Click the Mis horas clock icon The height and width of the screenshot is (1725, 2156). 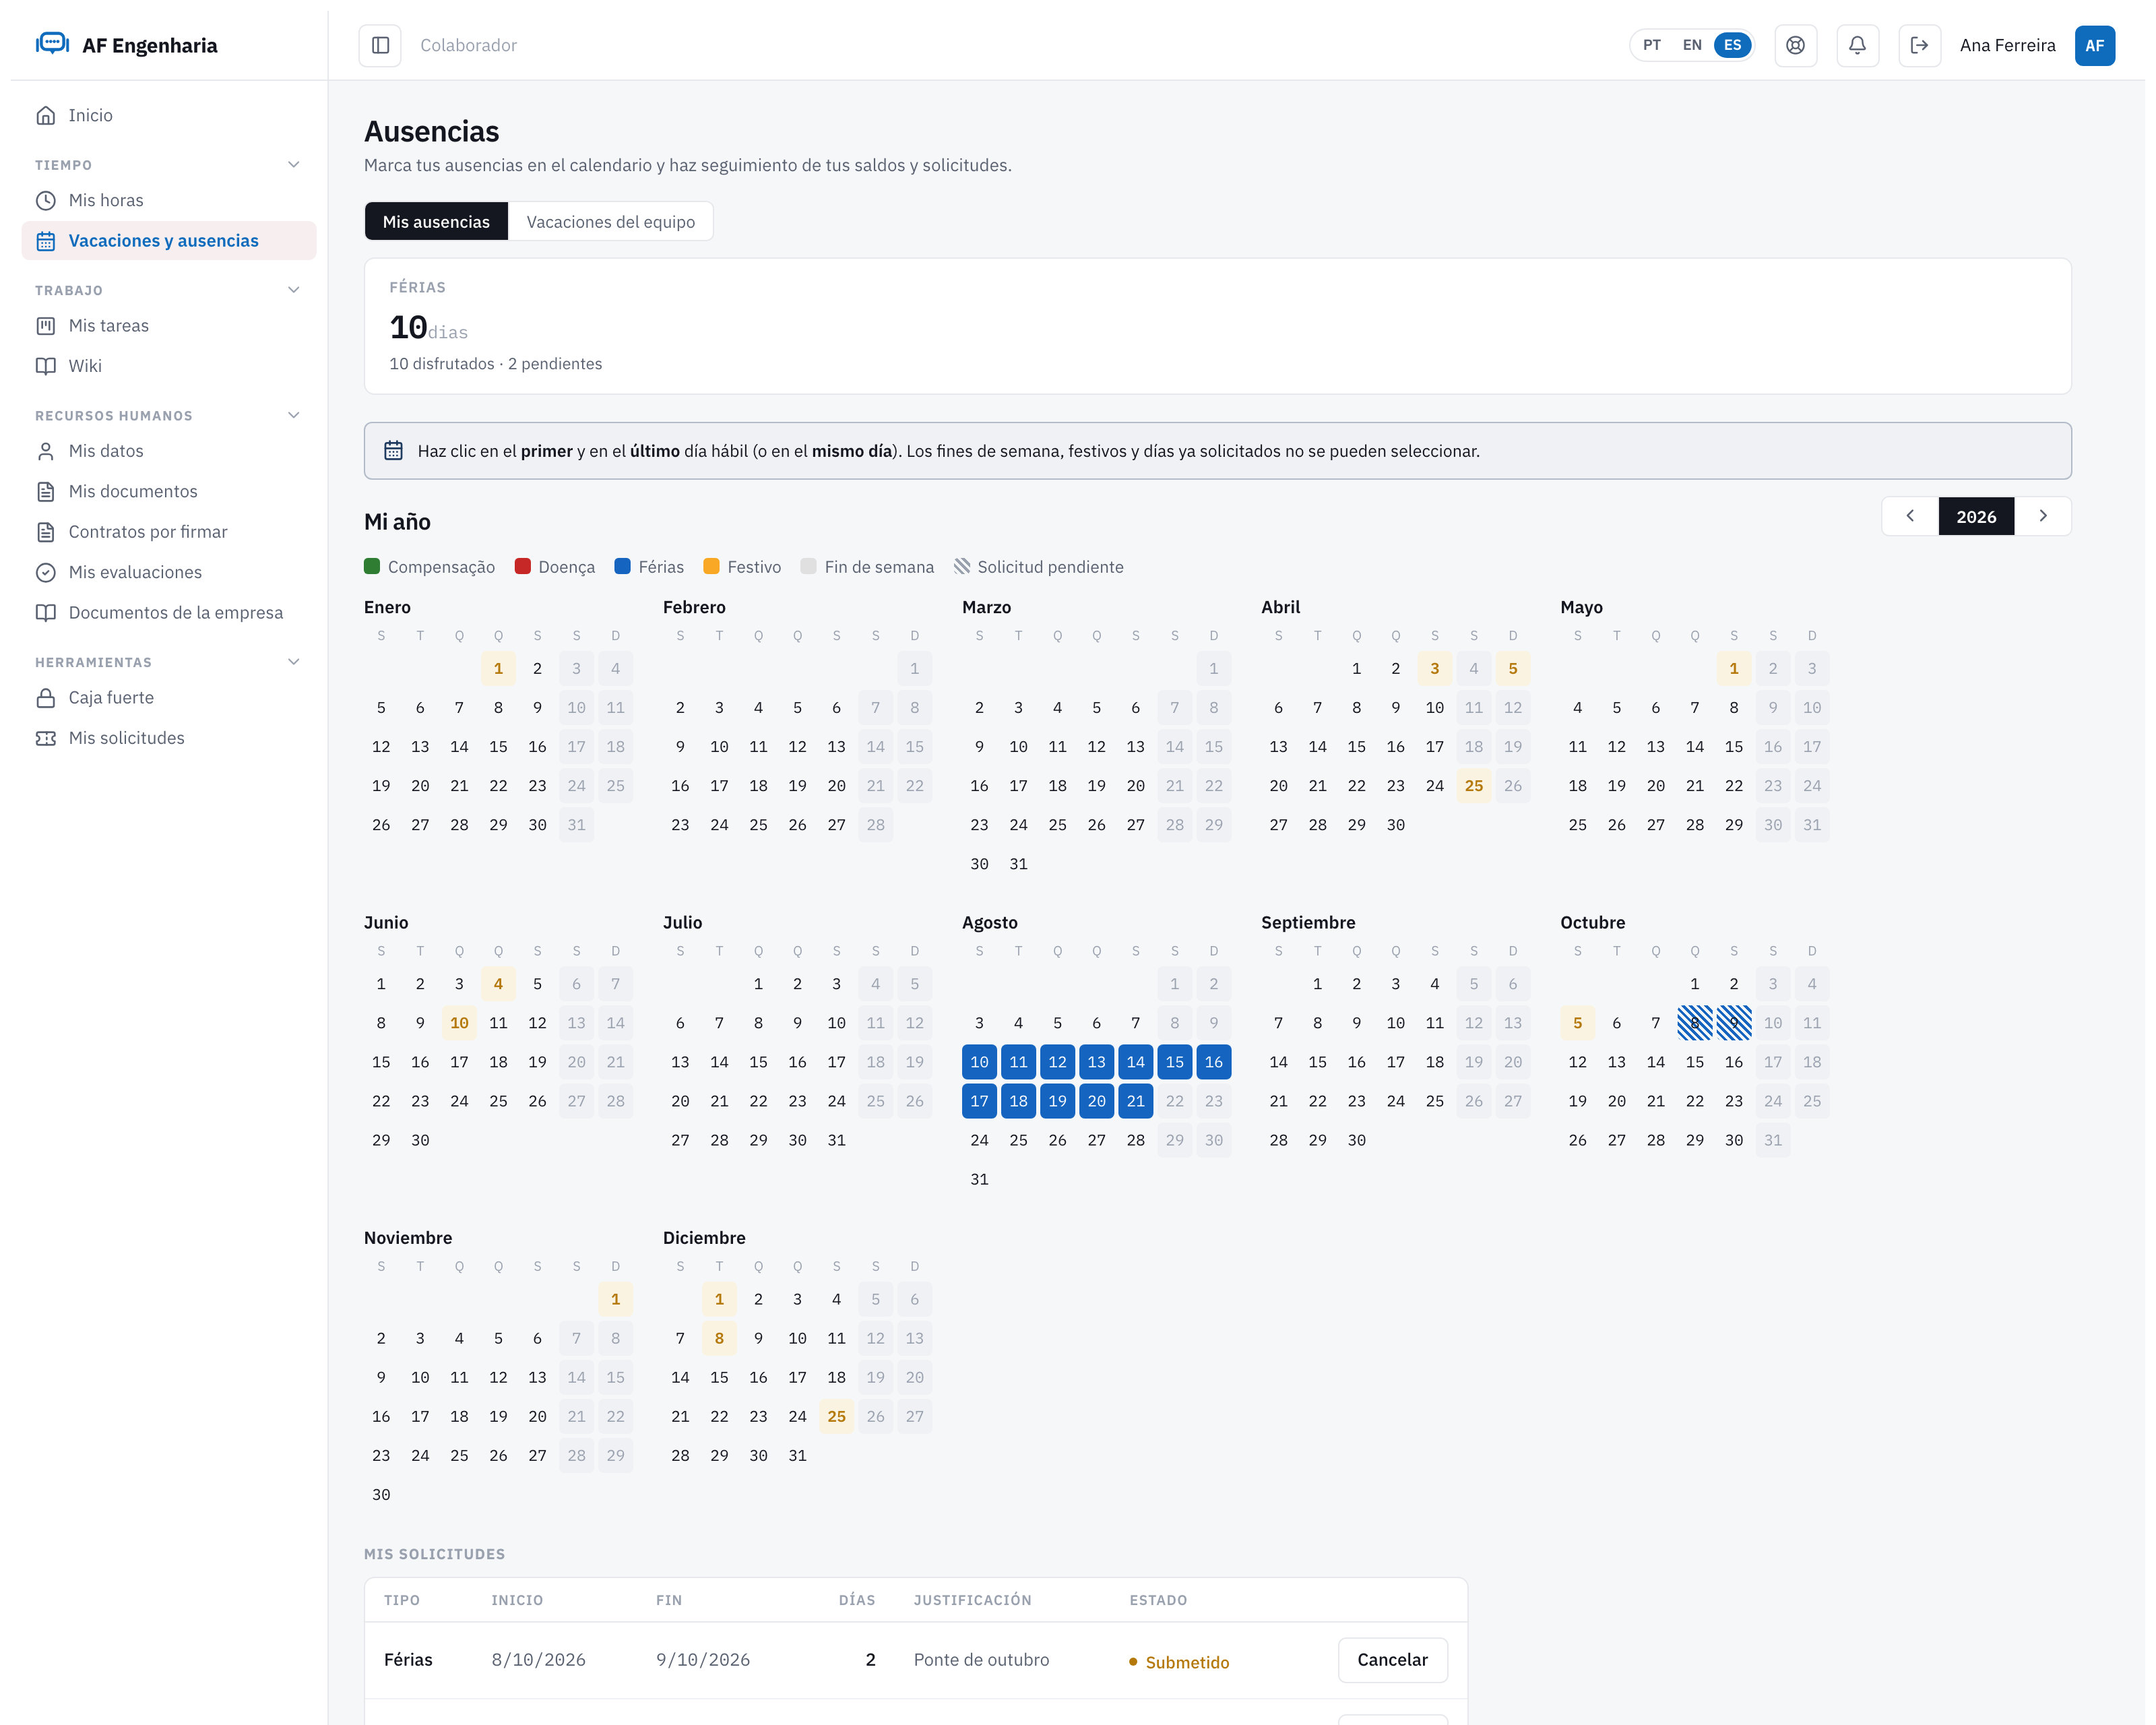coord(46,200)
